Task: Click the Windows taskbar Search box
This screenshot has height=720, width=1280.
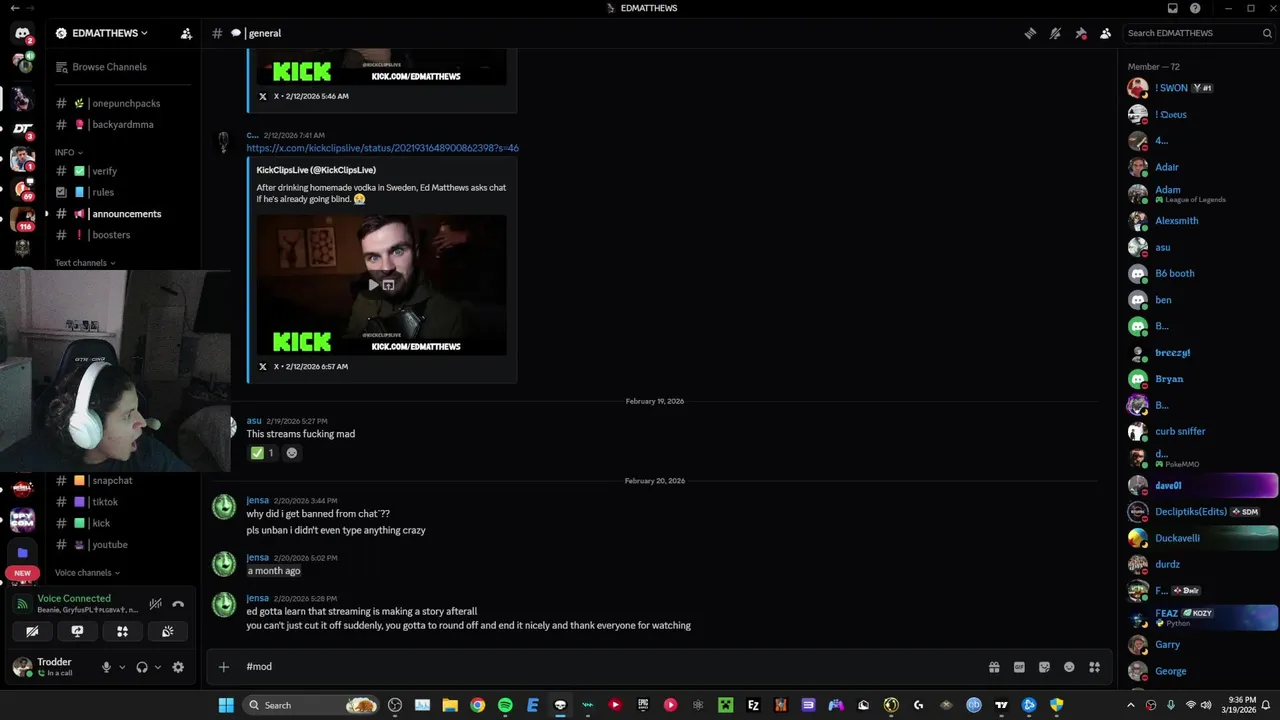Action: tap(309, 705)
